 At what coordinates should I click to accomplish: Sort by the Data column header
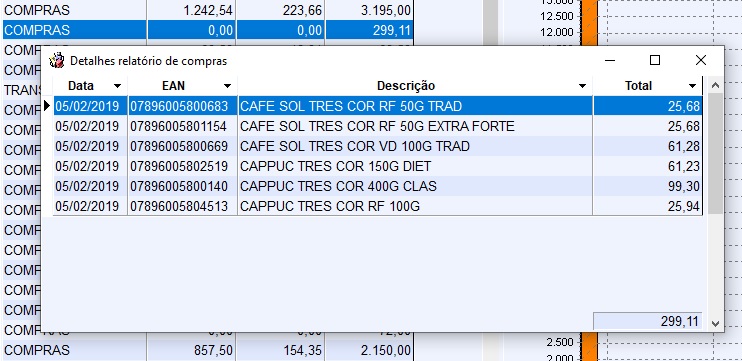click(x=81, y=86)
